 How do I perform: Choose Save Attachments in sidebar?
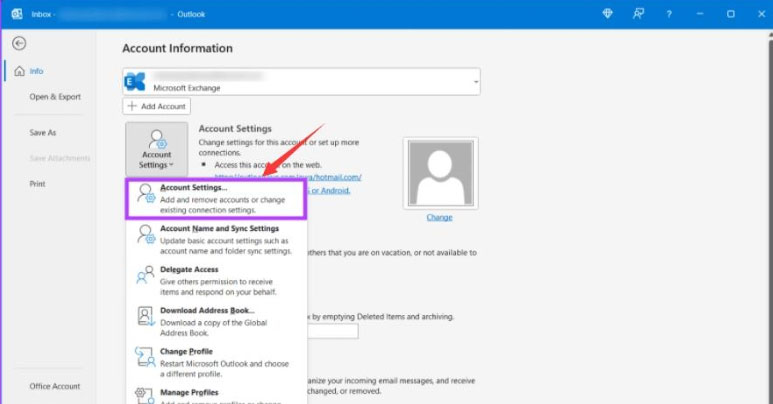click(x=60, y=158)
